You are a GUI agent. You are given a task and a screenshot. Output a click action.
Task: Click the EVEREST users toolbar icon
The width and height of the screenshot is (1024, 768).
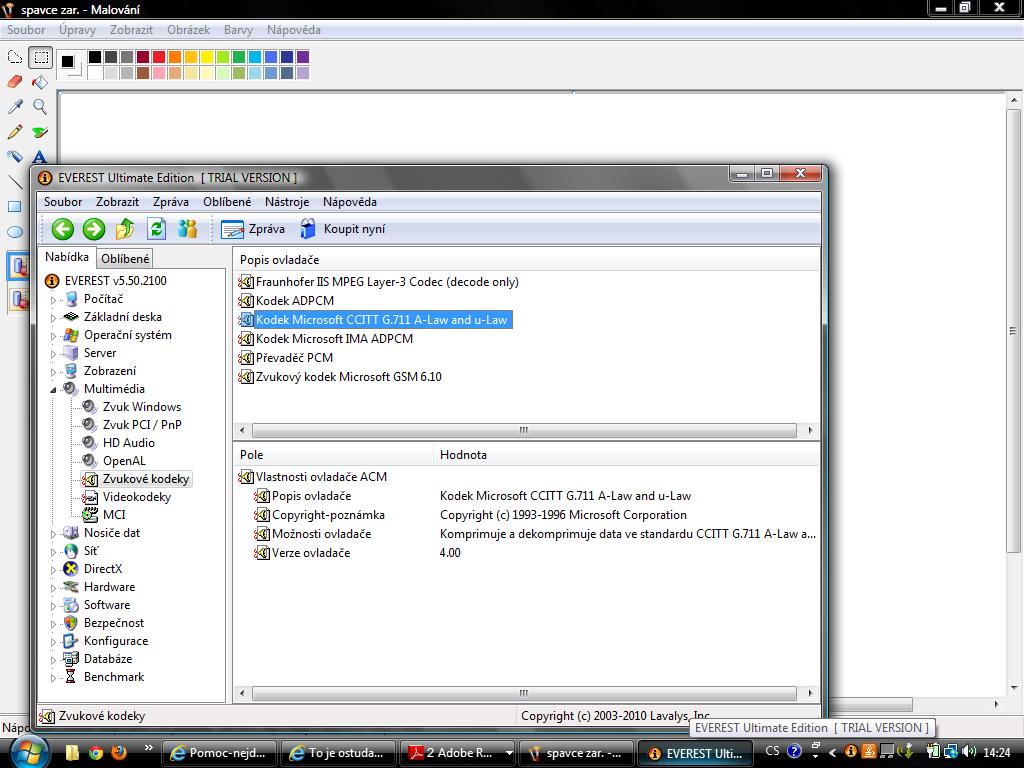(187, 229)
